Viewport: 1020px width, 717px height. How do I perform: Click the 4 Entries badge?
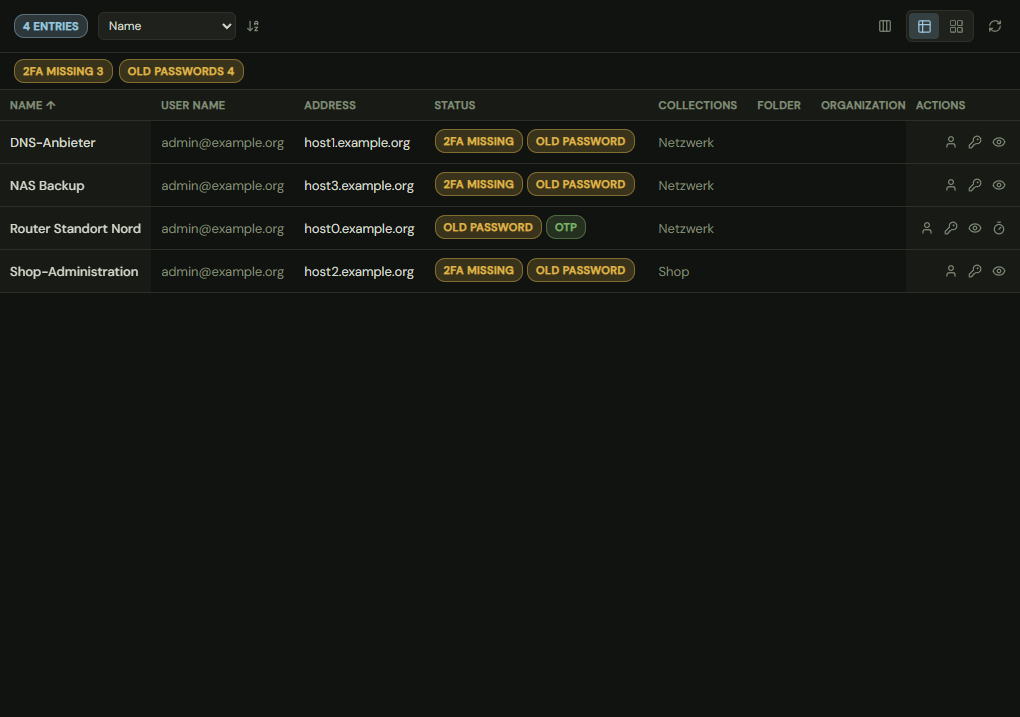(51, 26)
